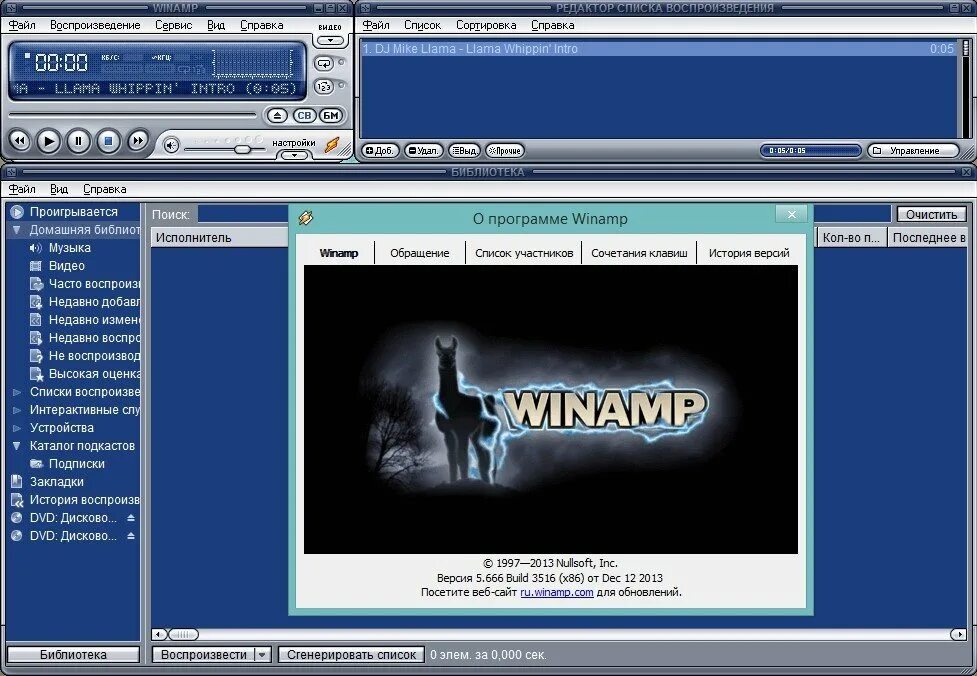Click the Очистить clear button
Screen dimensions: 977x676
(932, 214)
